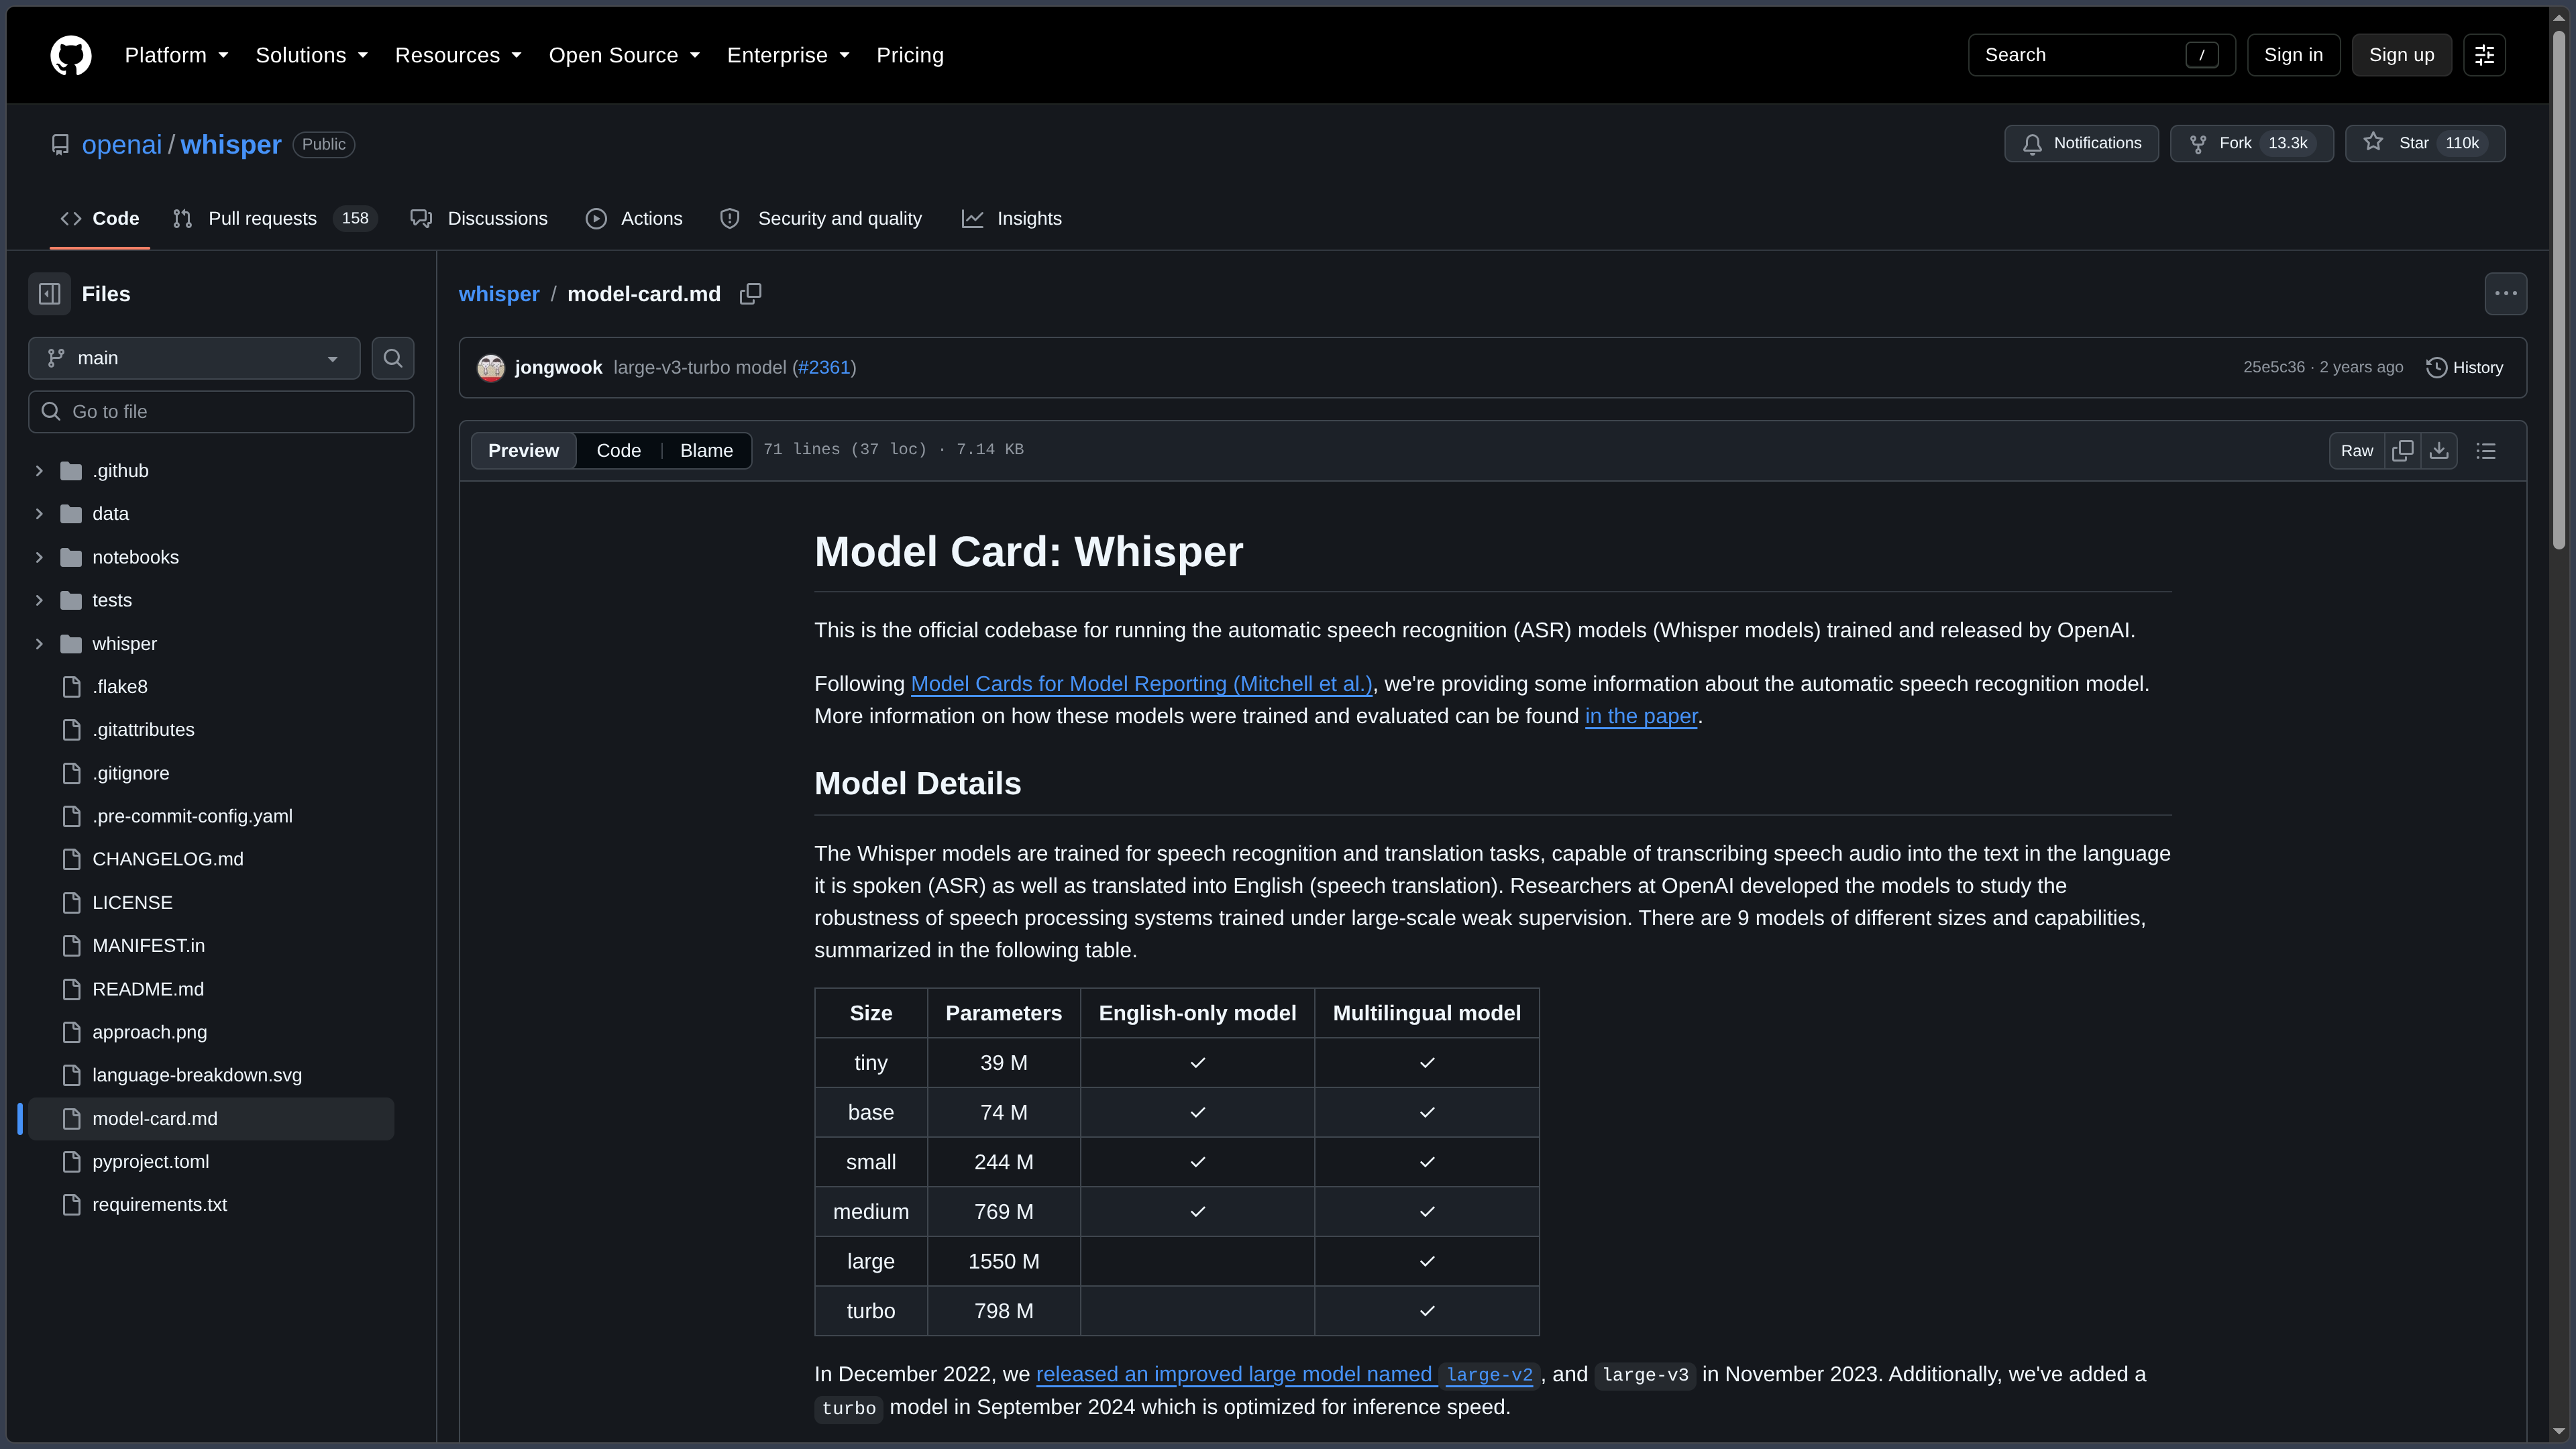Expand the notebooks folder
Viewport: 2576px width, 1449px height.
pyautogui.click(x=39, y=557)
